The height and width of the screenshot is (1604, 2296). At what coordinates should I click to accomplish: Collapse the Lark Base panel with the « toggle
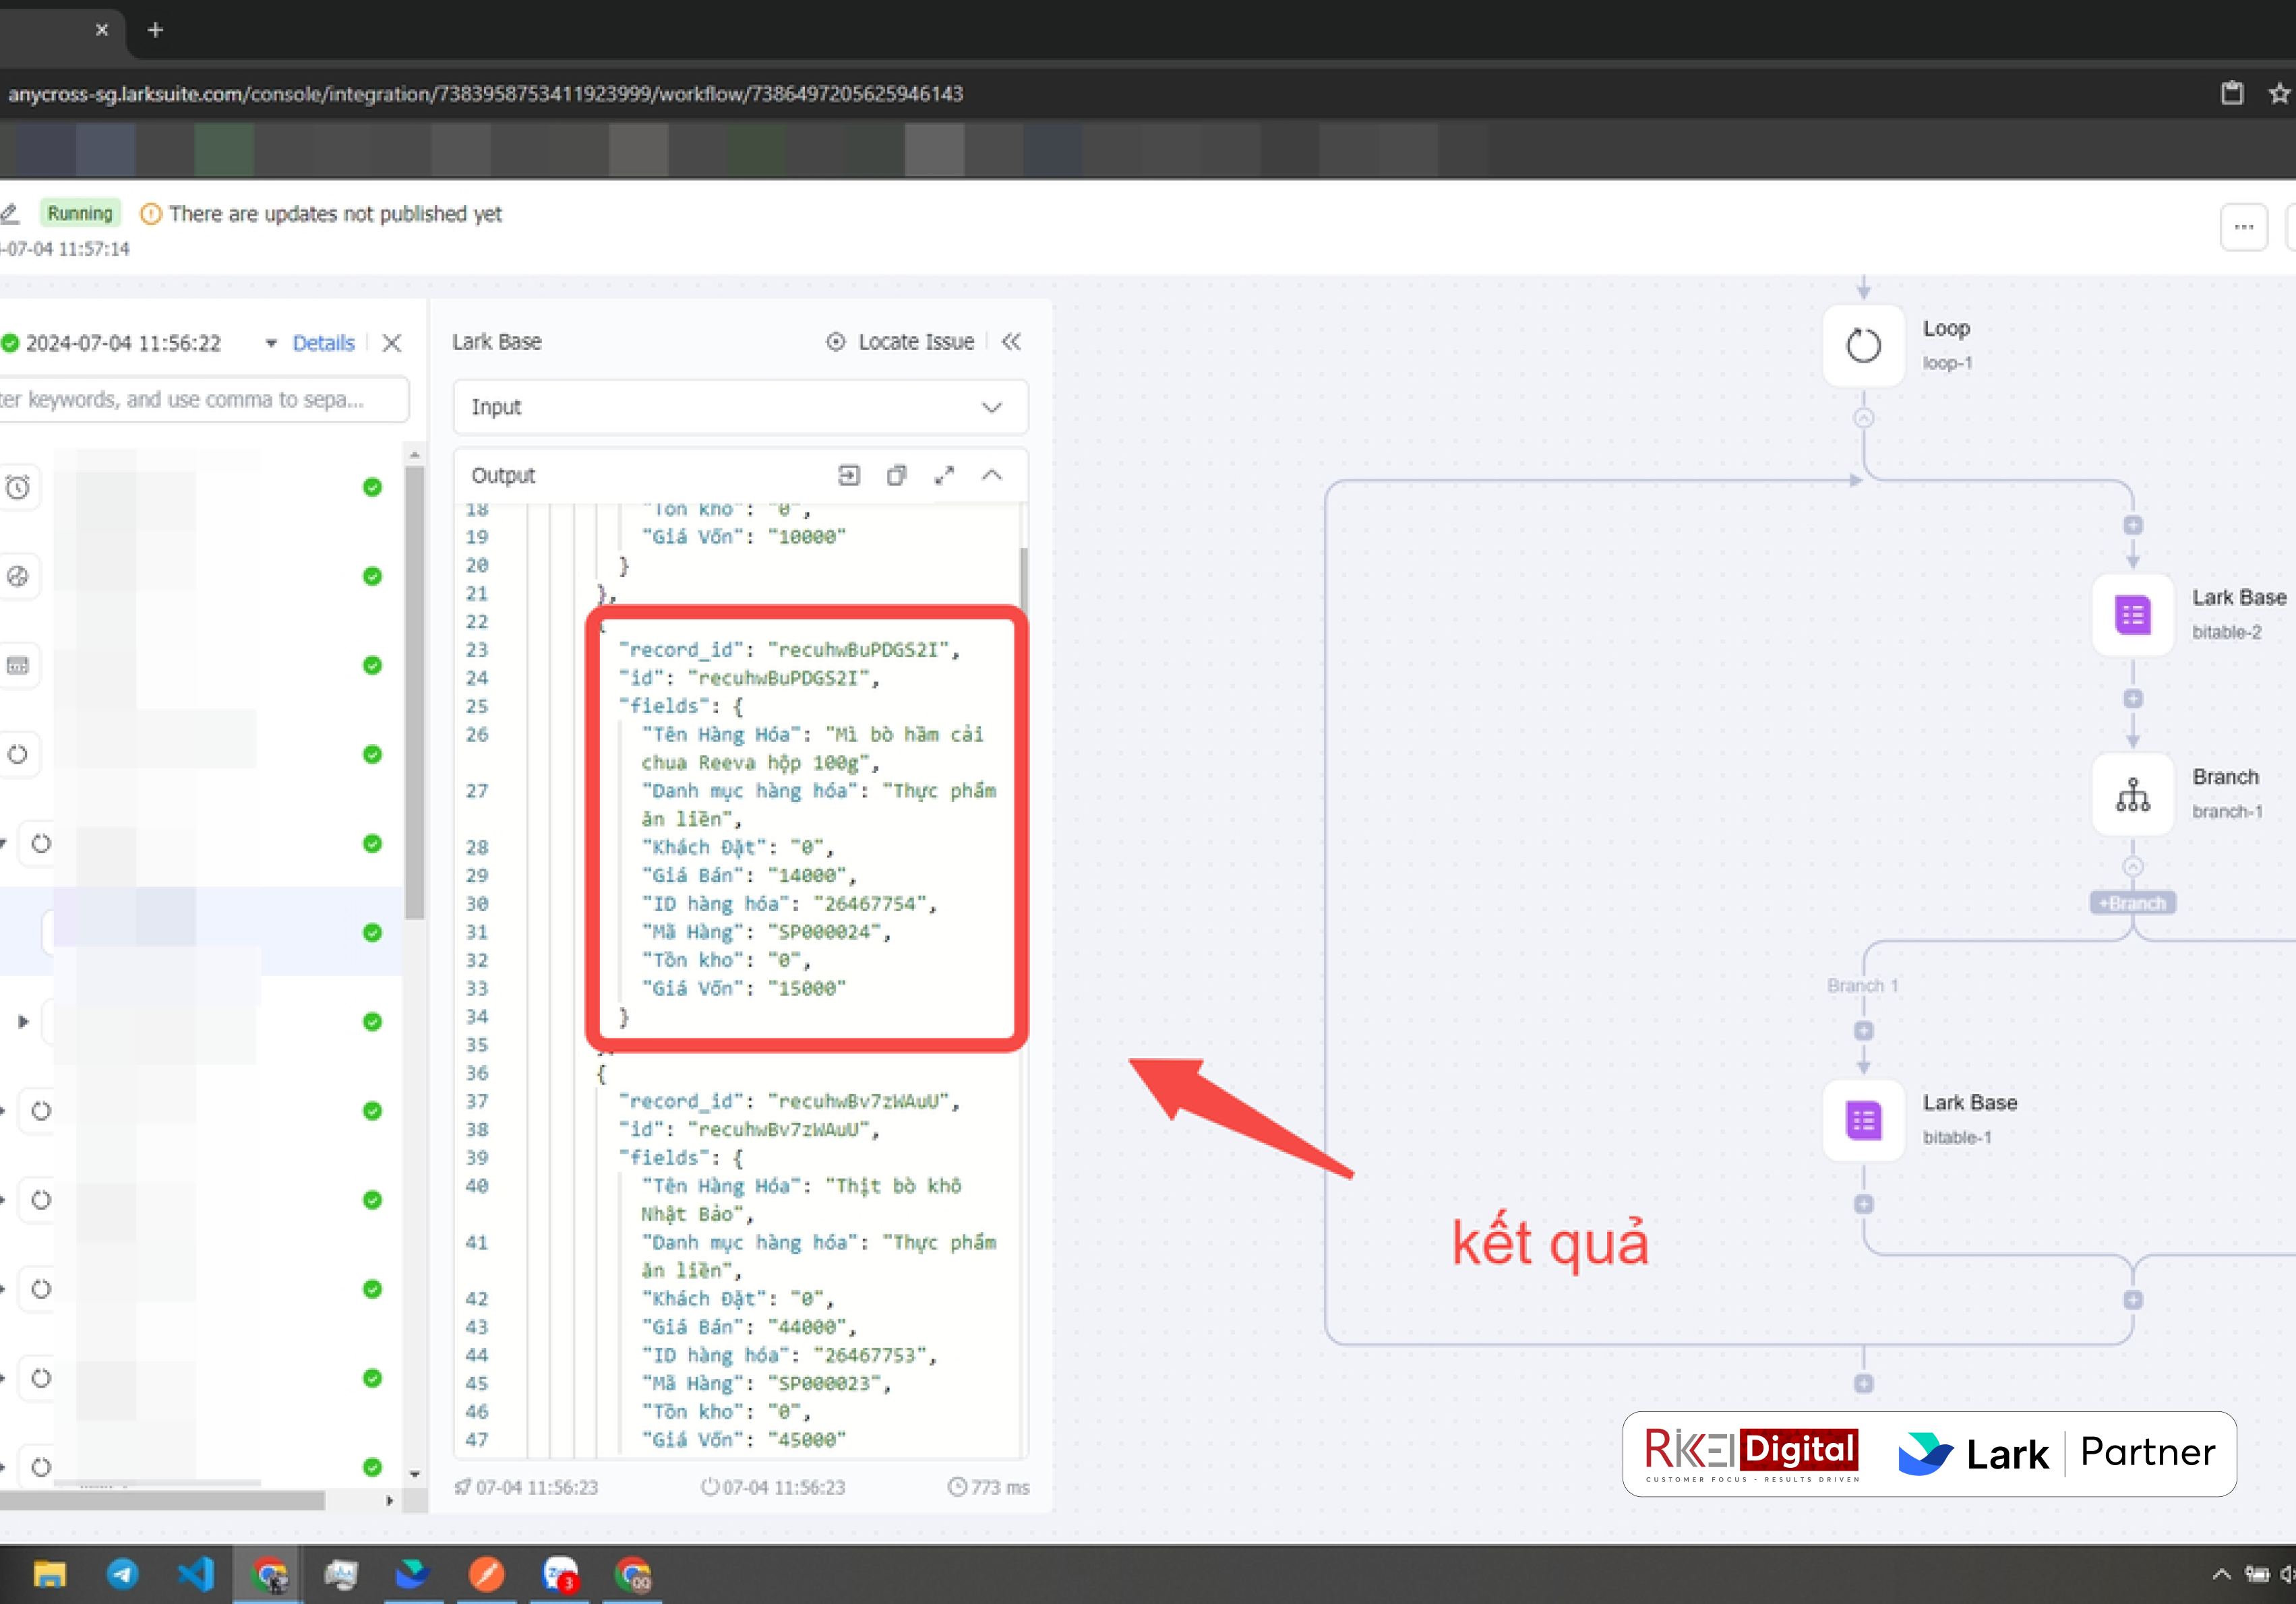tap(1011, 342)
